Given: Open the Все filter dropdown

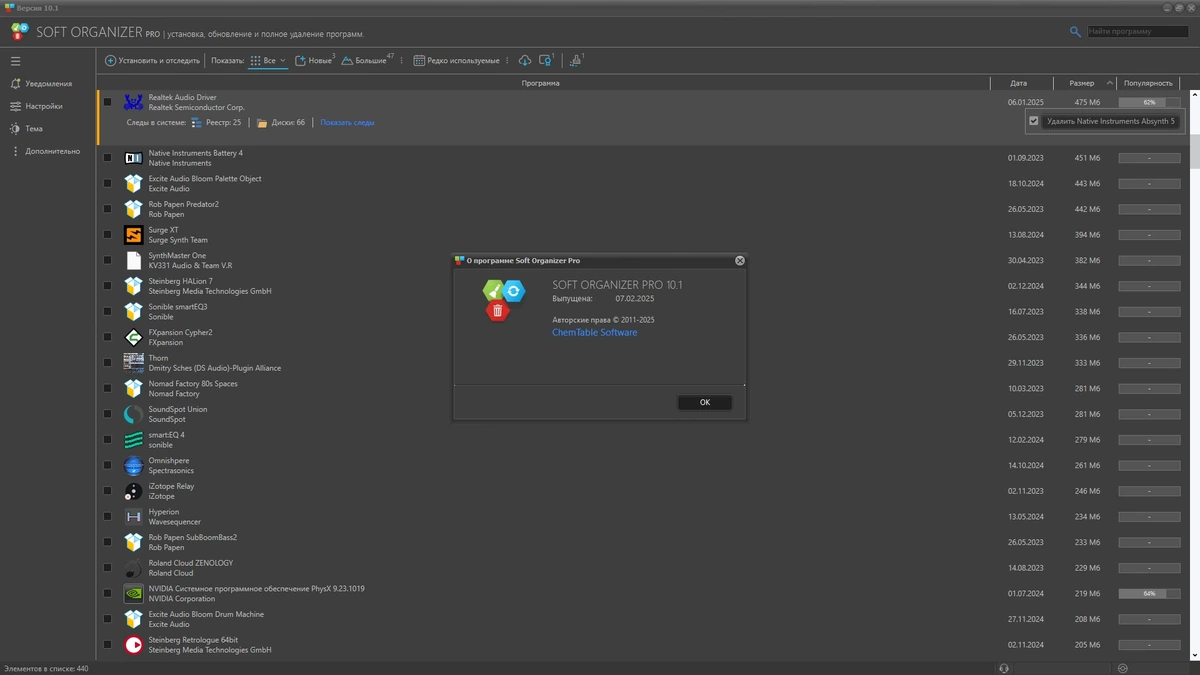Looking at the screenshot, I should (x=268, y=61).
